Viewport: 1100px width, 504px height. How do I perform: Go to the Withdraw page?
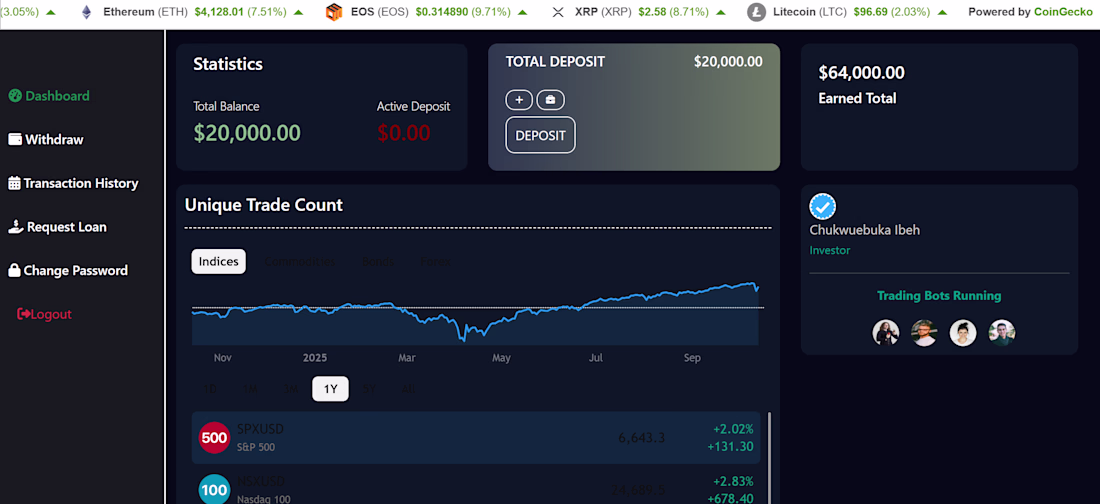coord(46,140)
